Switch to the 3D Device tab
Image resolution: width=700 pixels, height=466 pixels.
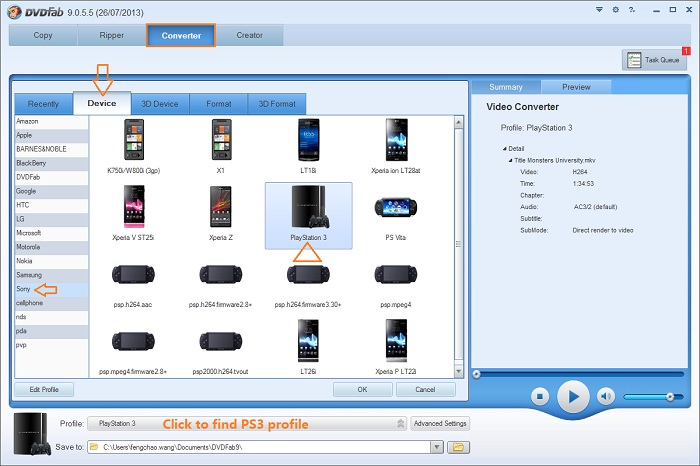click(x=160, y=104)
